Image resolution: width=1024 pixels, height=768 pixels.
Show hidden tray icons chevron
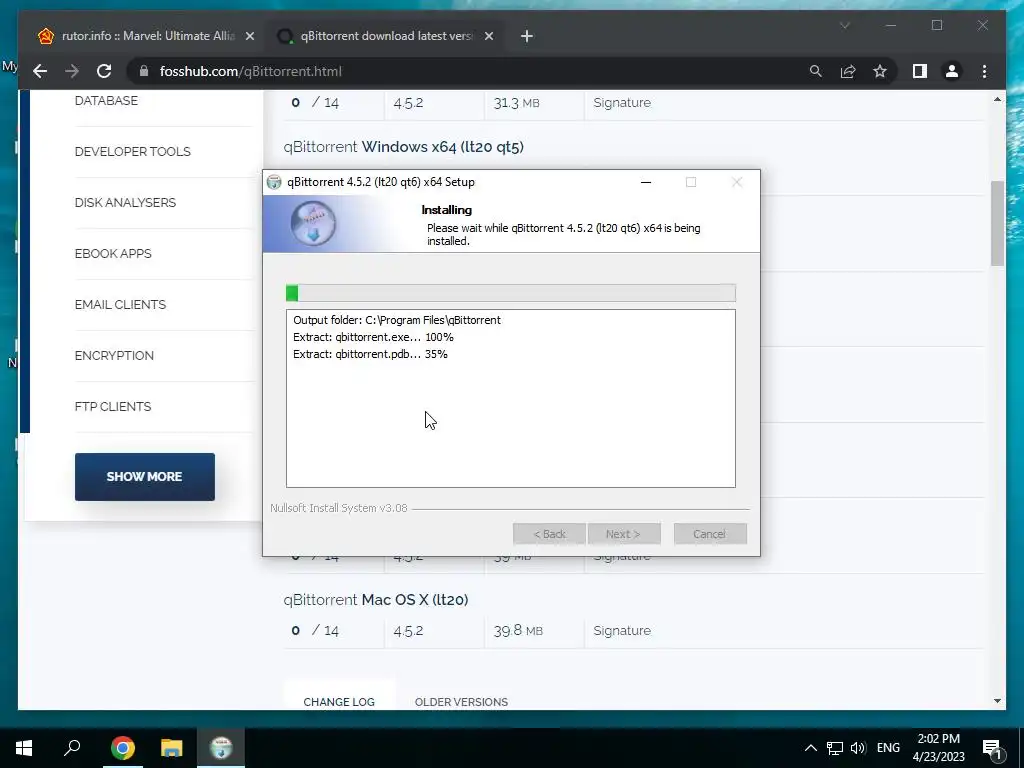(x=810, y=748)
